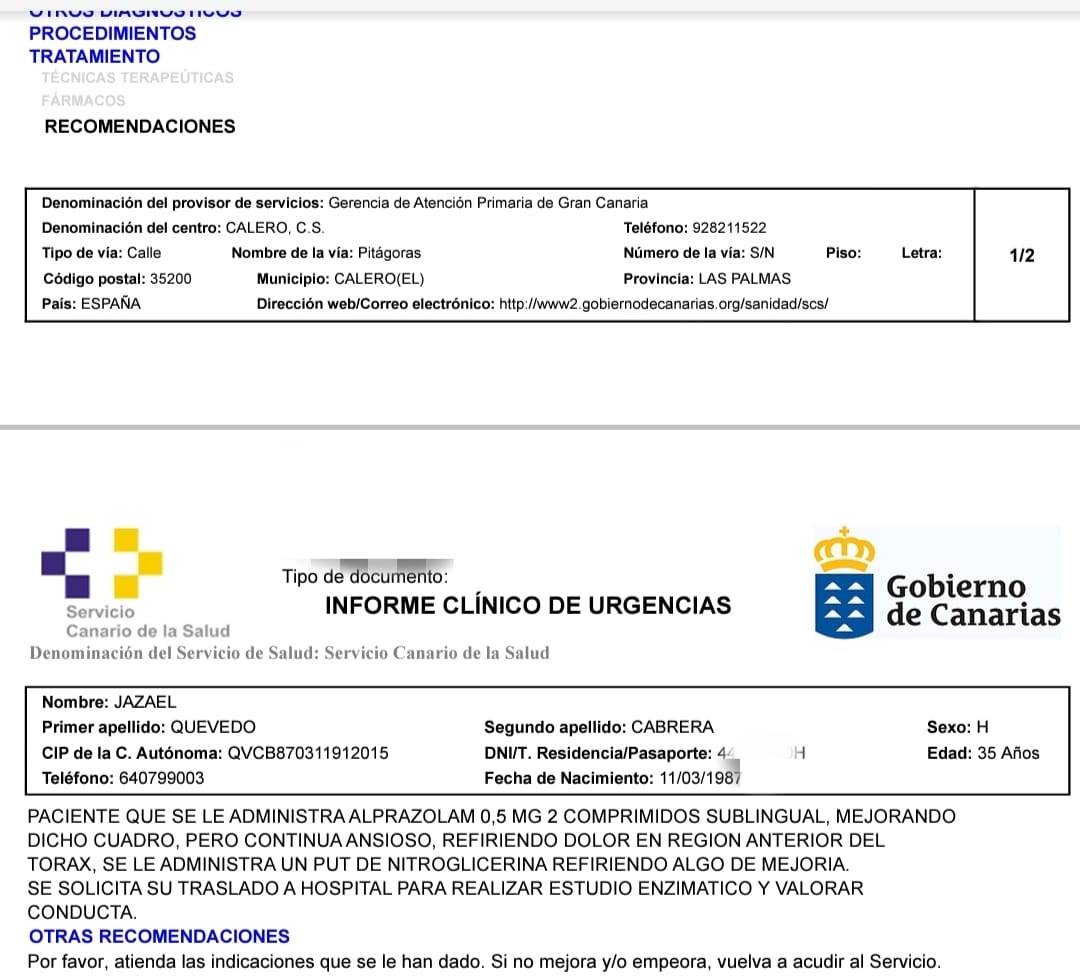Click the Edad field in patient box
This screenshot has height=977, width=1080.
tap(983, 753)
